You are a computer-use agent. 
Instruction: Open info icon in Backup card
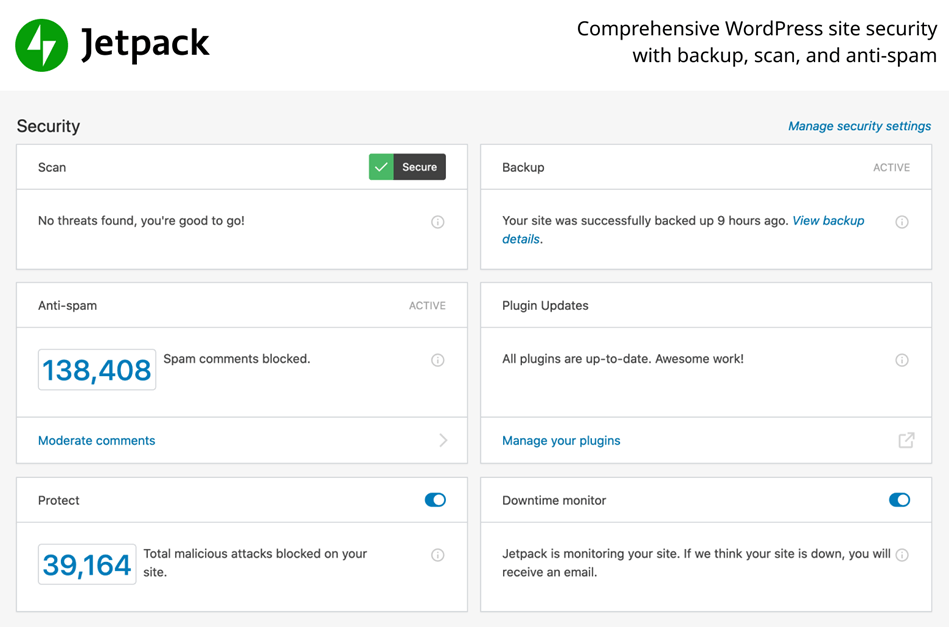point(902,222)
